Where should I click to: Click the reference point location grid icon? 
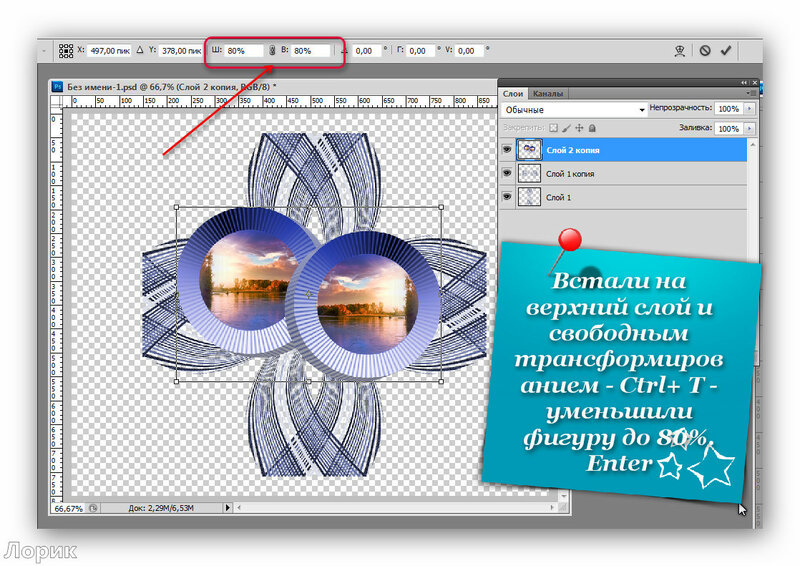point(66,51)
